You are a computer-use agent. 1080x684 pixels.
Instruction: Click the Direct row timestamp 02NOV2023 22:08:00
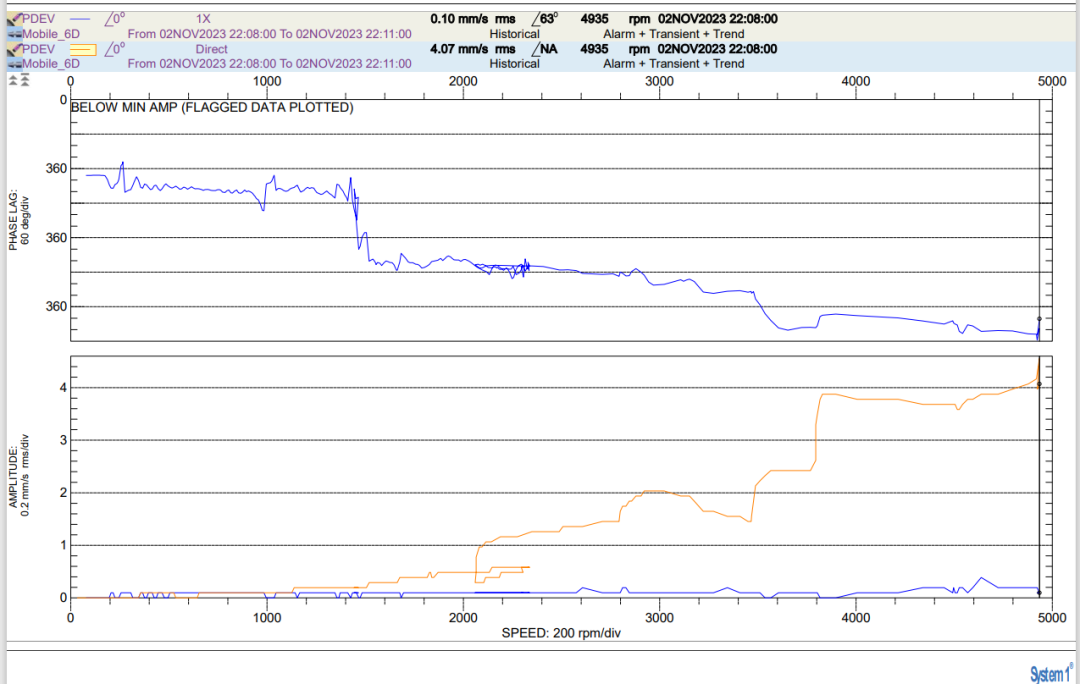pyautogui.click(x=718, y=49)
